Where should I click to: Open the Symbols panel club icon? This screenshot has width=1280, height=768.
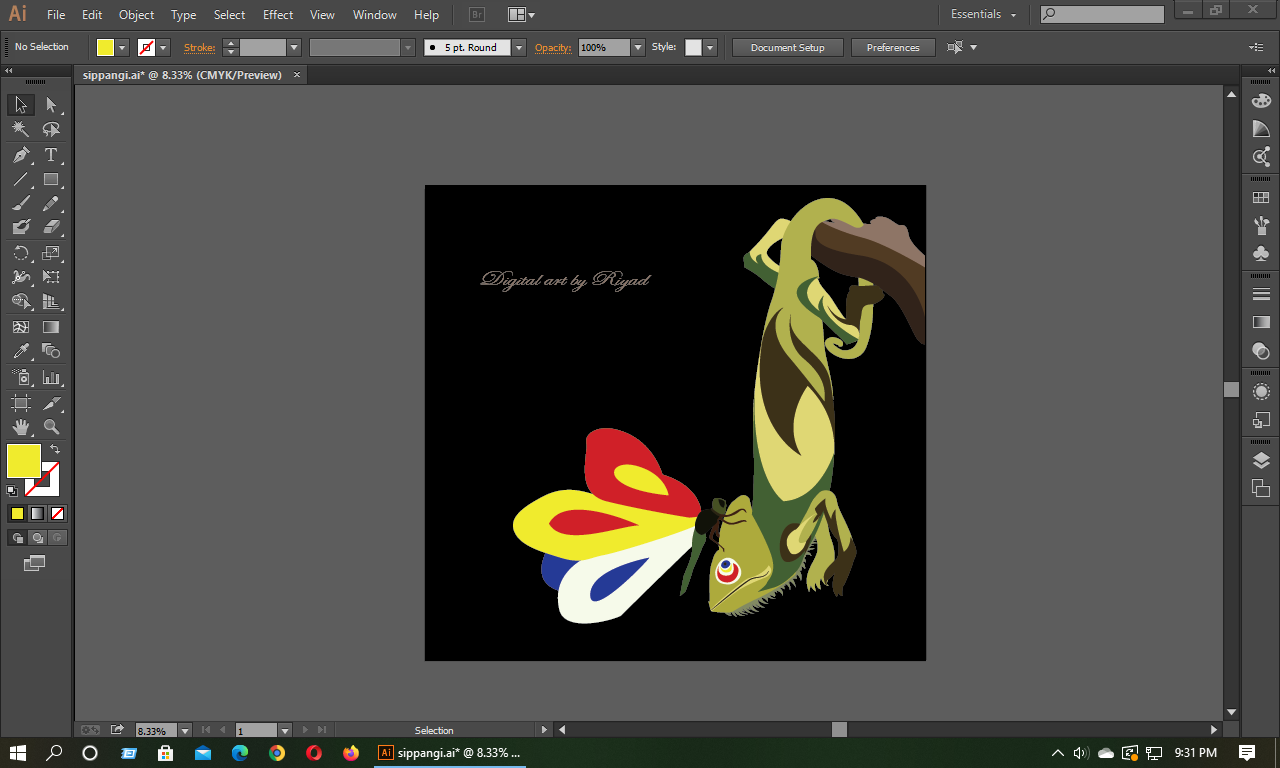1261,254
